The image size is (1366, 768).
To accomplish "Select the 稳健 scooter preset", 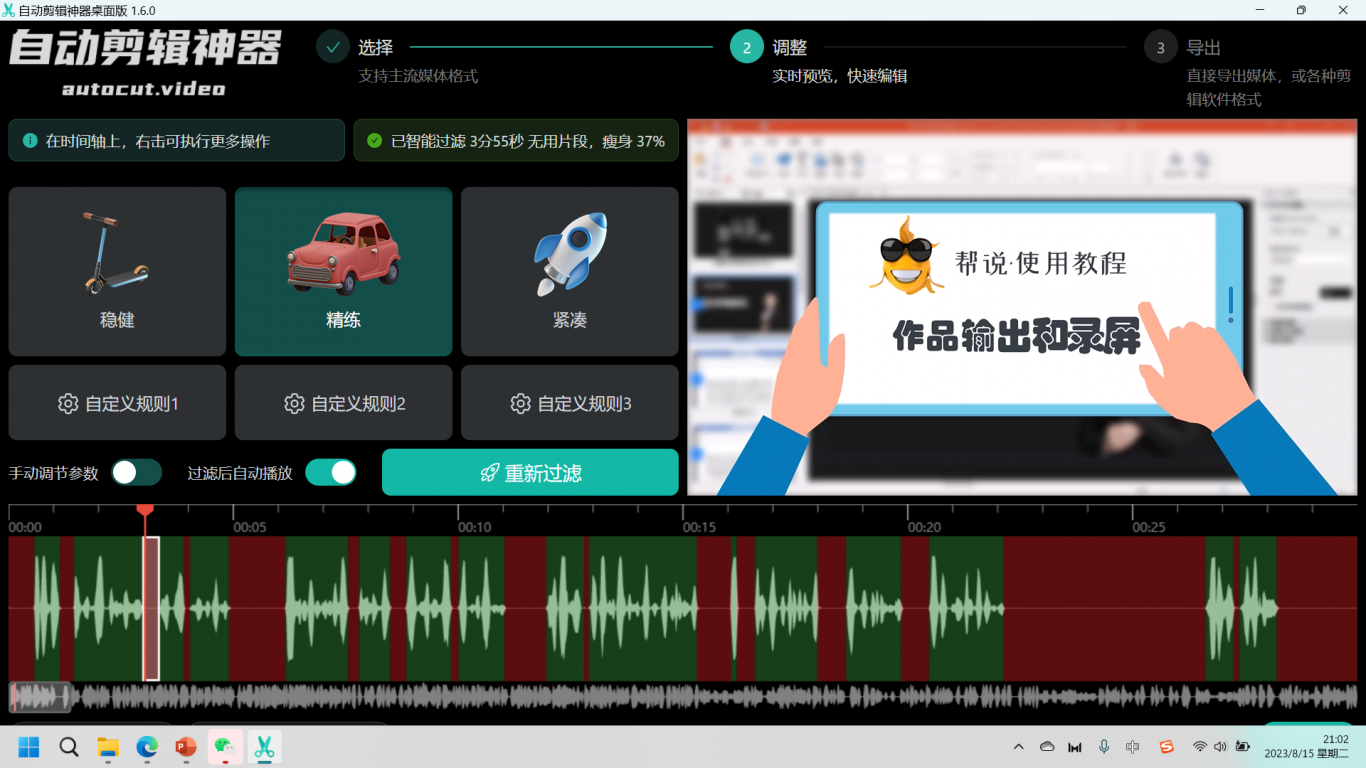I will (117, 271).
